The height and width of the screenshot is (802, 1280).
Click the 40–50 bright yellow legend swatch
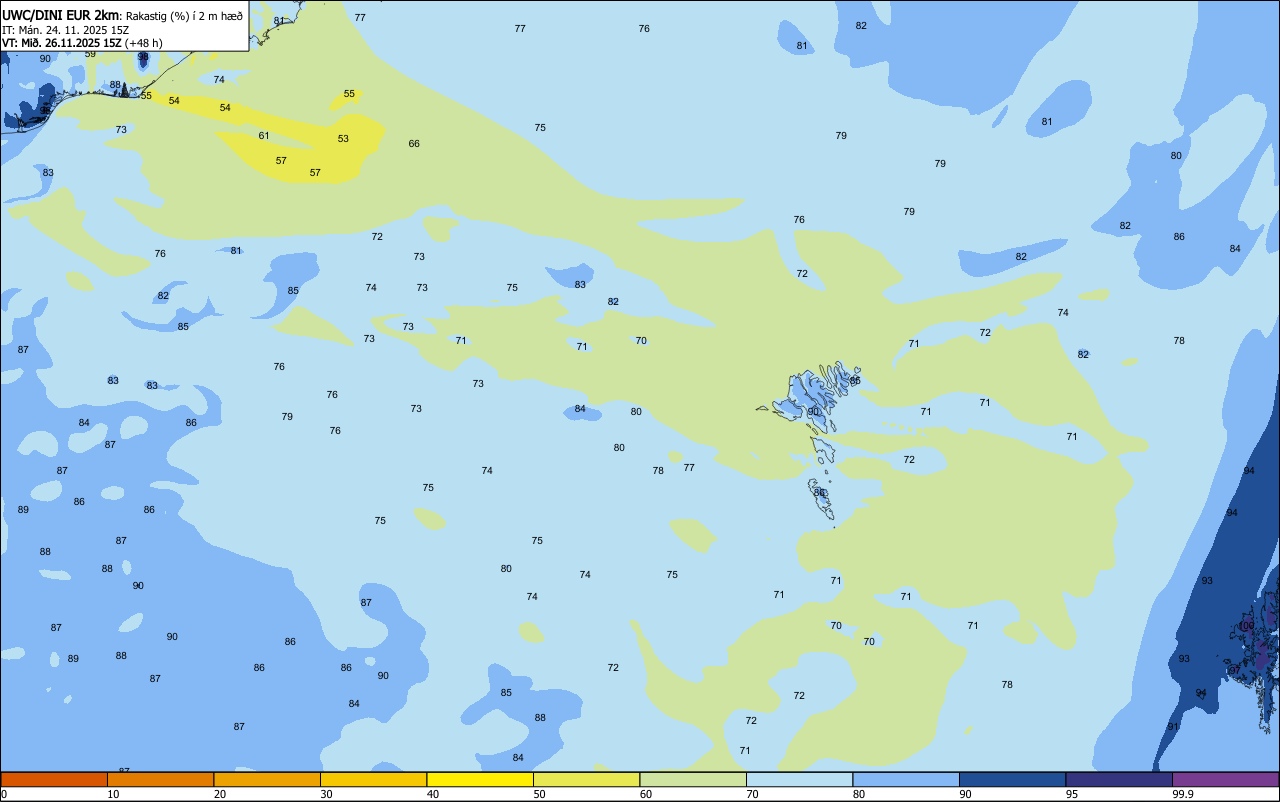pos(480,779)
